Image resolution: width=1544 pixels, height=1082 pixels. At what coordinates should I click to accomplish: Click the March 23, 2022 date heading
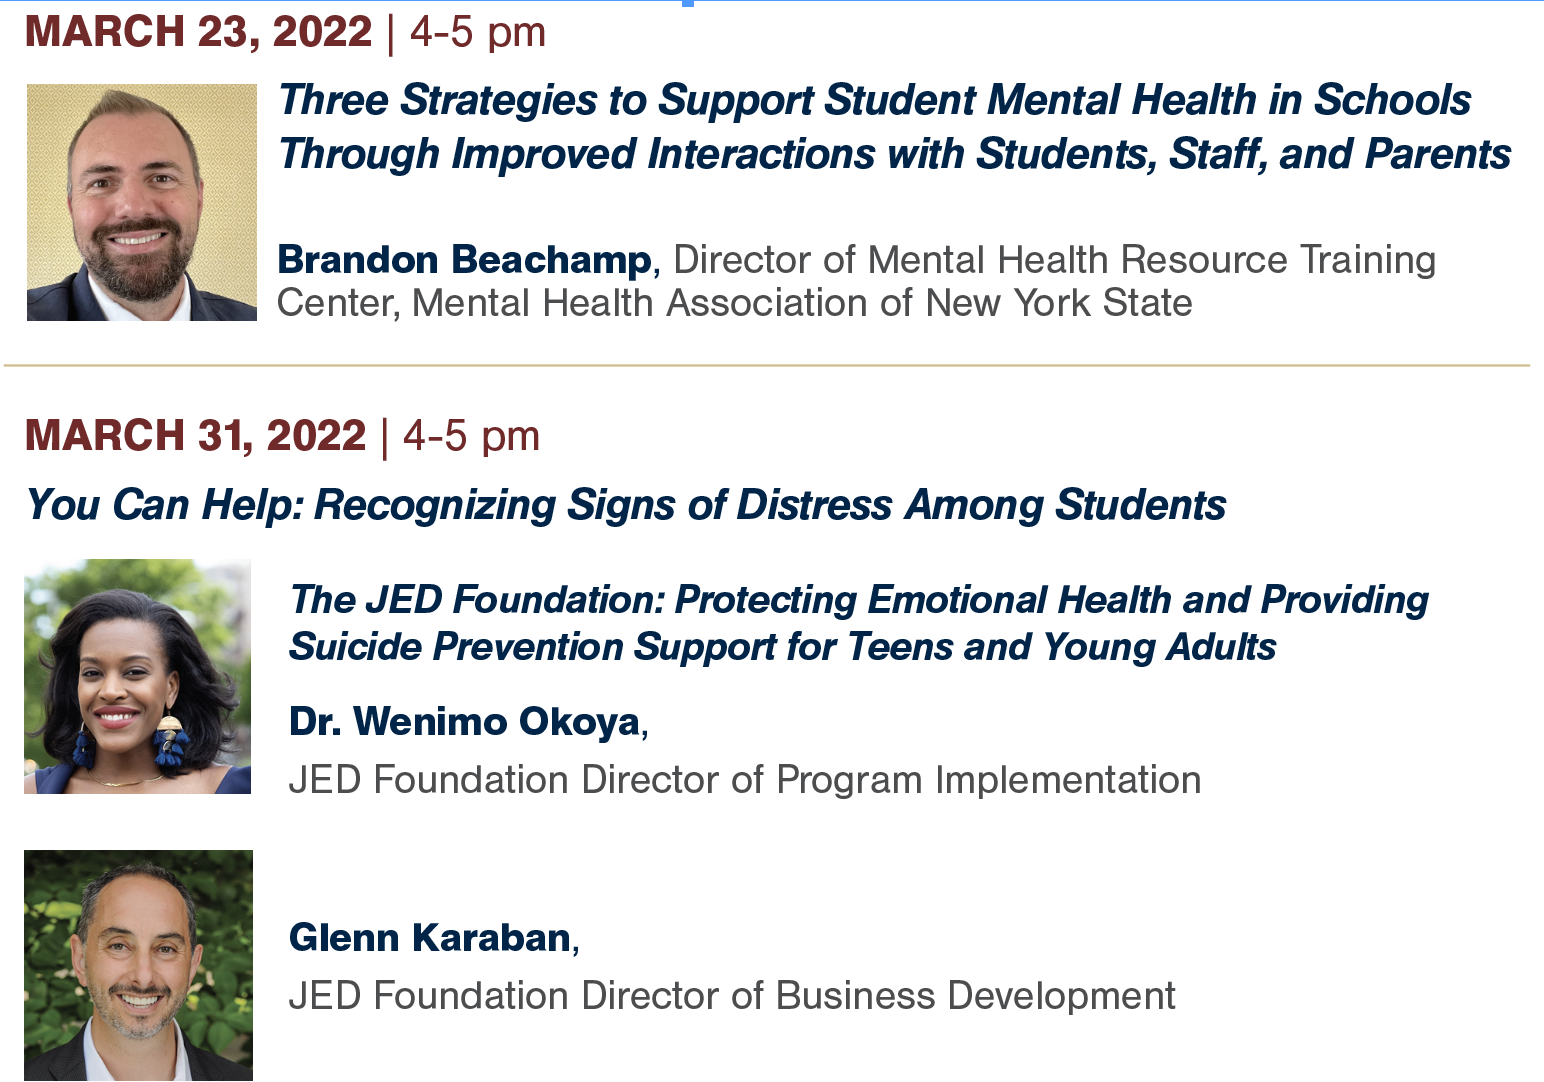coord(198,31)
